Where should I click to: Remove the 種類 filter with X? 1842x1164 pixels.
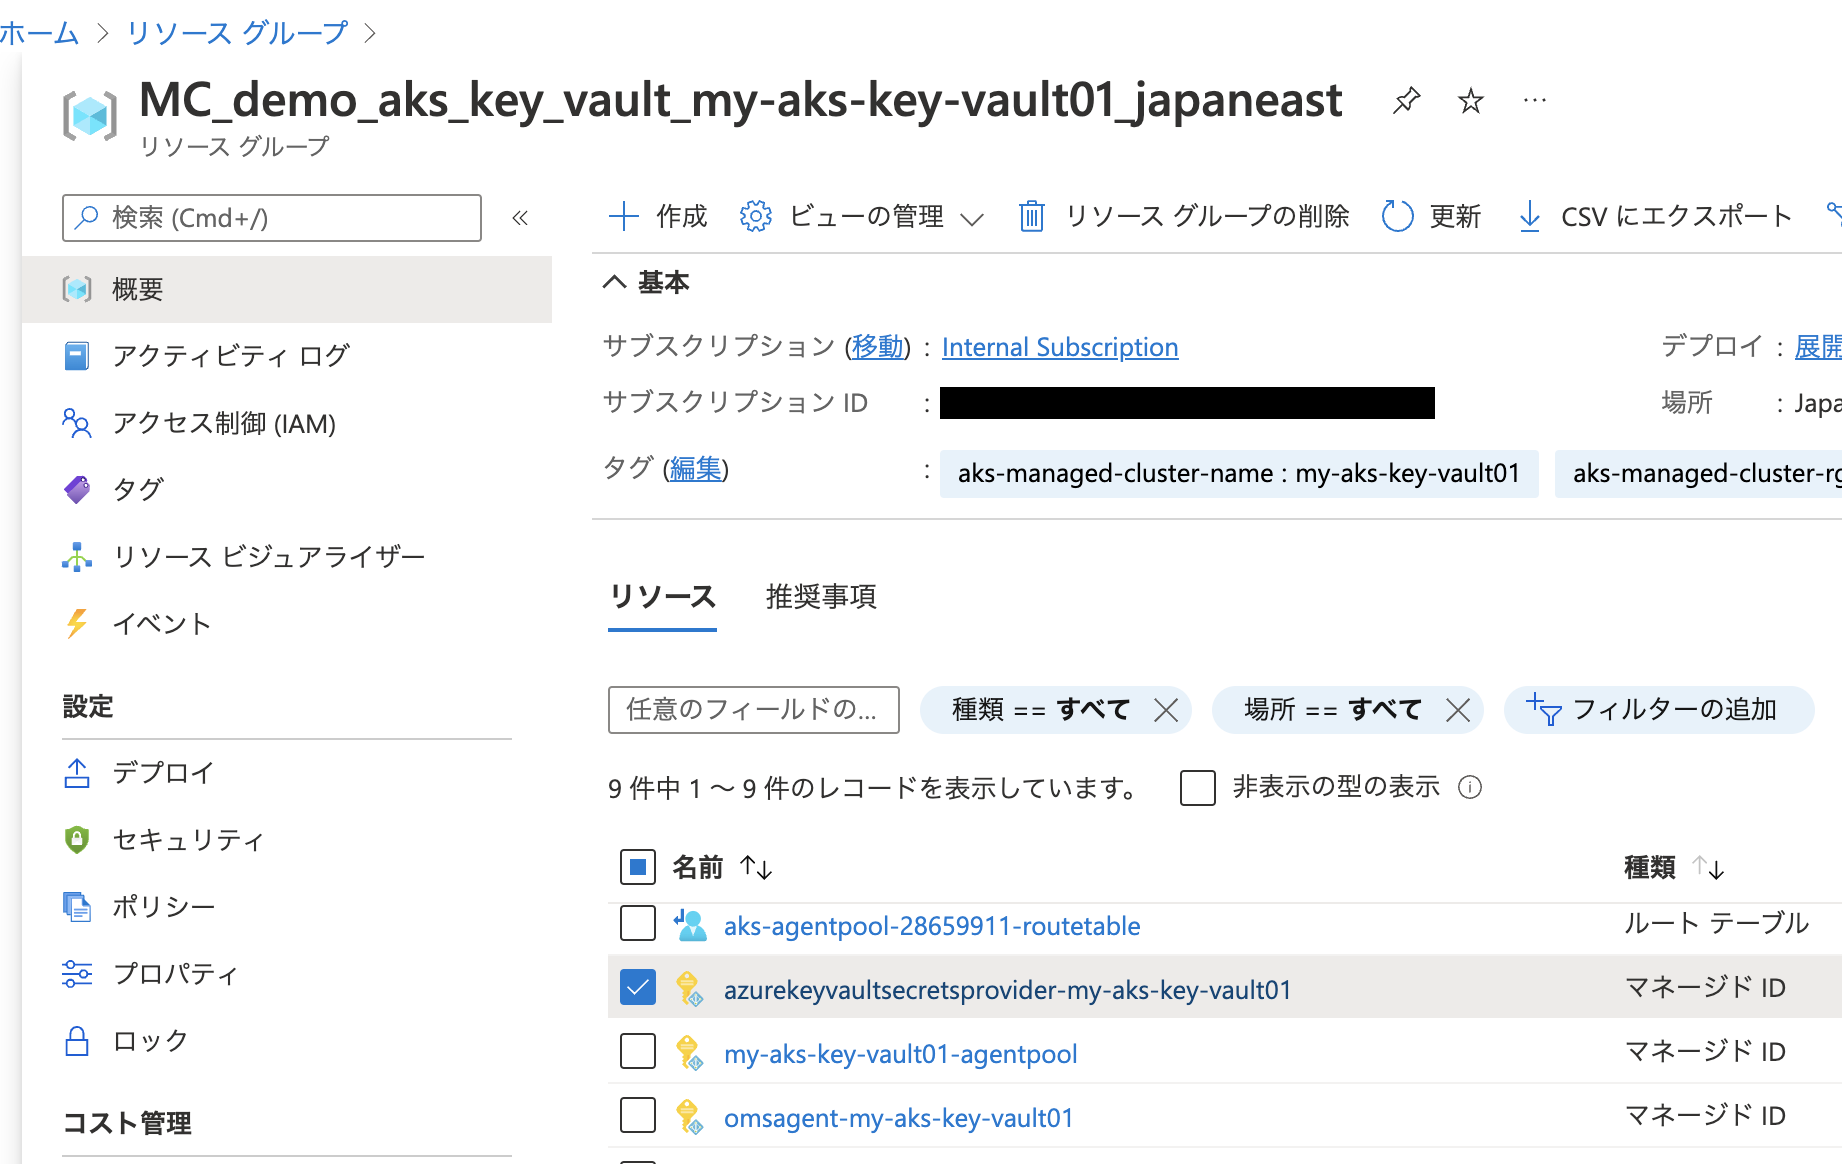[x=1166, y=710]
